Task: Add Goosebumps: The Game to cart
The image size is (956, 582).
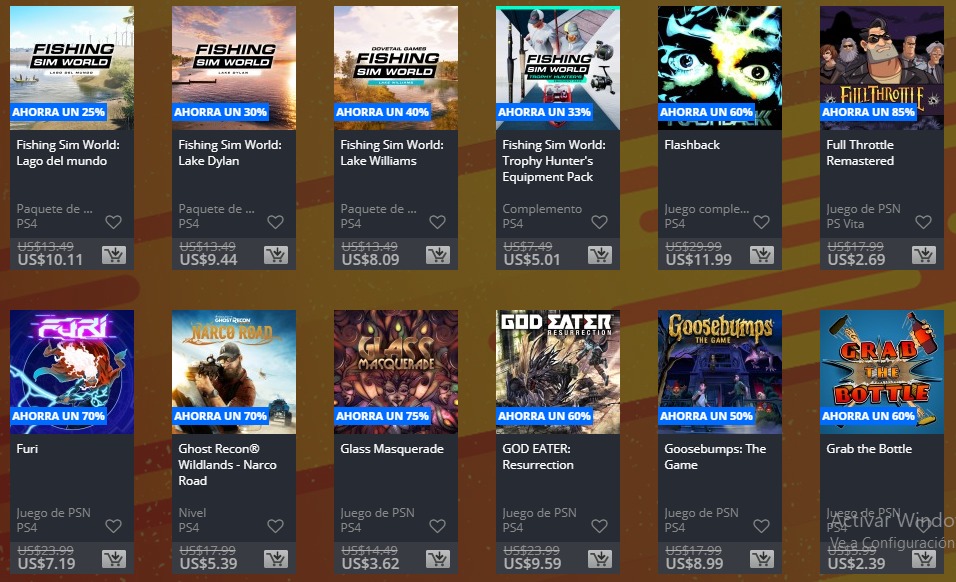Action: click(x=762, y=559)
